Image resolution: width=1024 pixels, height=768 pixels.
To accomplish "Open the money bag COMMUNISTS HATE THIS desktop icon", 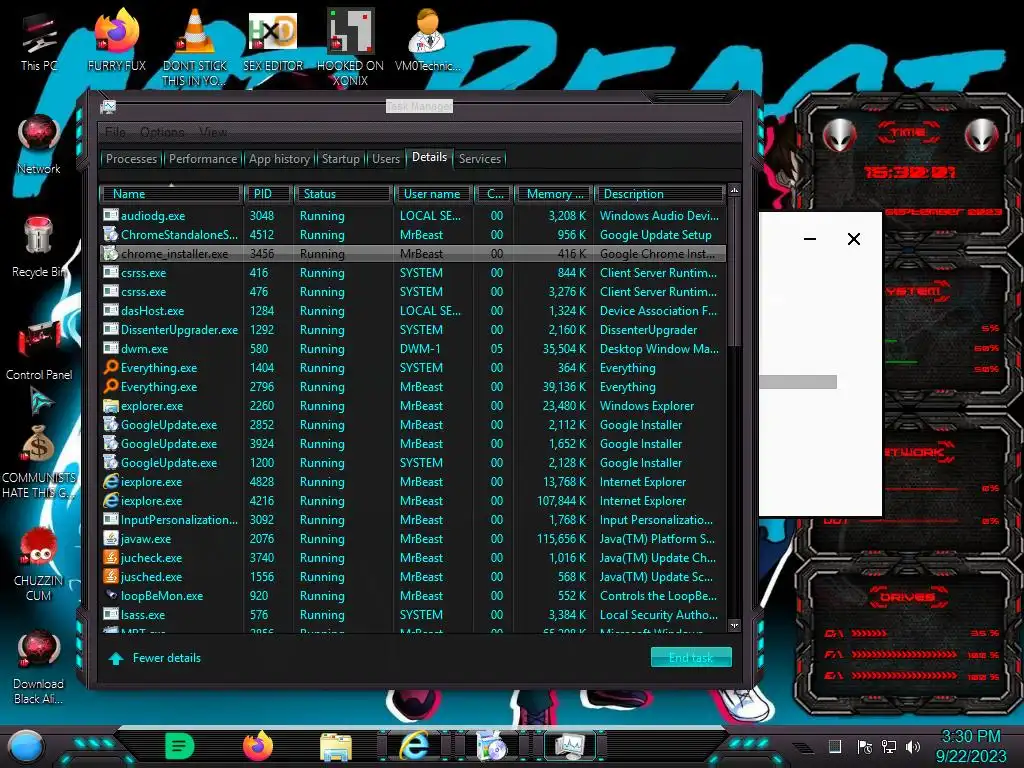I will click(39, 461).
